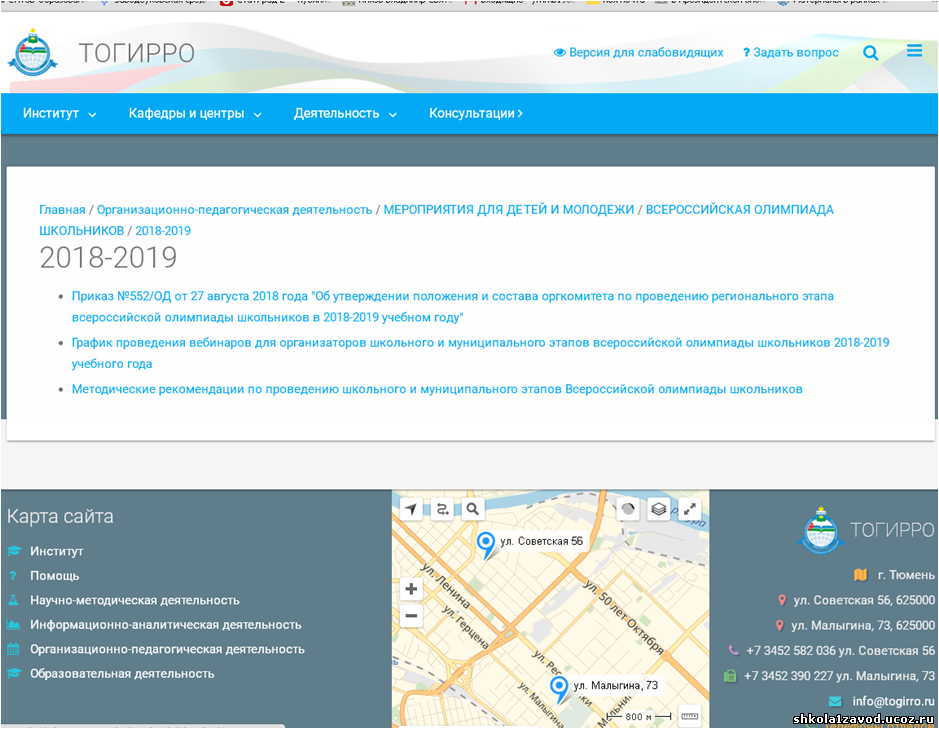Image resolution: width=939 pixels, height=729 pixels.
Task: Open breadcrumb МЕРОПРИЯТИЯ ДЛЯ ДЕТЕЙ И МОЛОДЕЖИ
Action: 508,210
